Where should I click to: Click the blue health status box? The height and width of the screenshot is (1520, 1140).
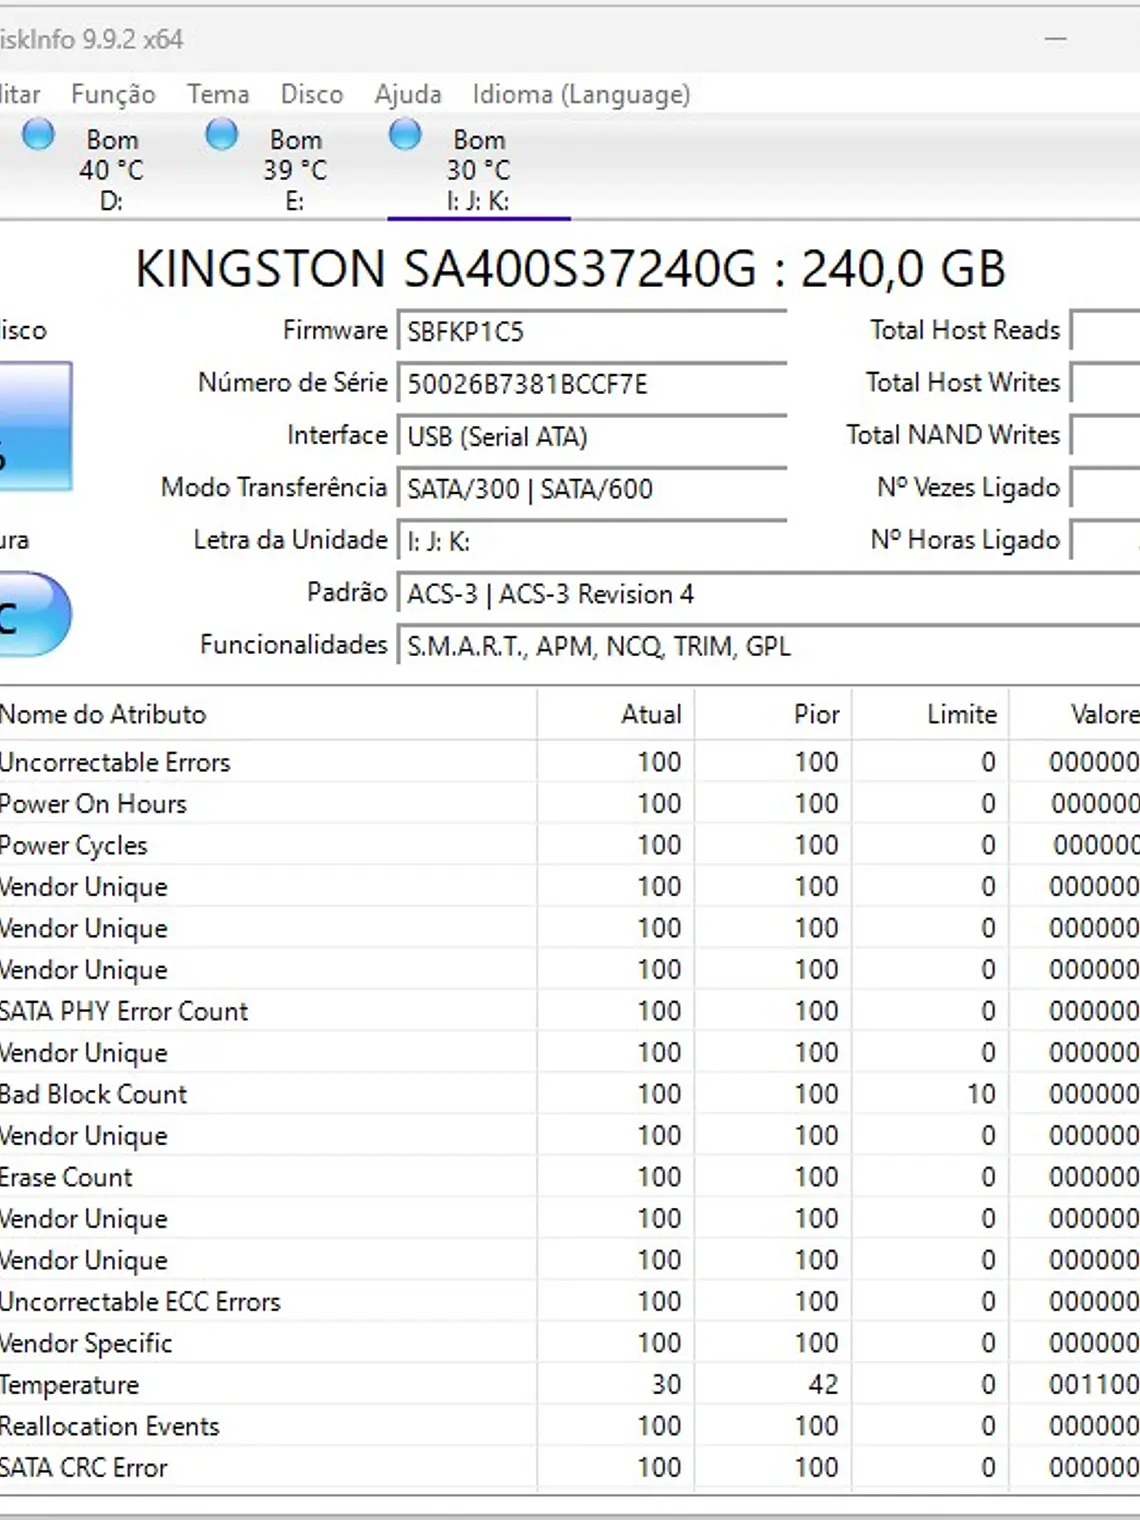coord(36,426)
